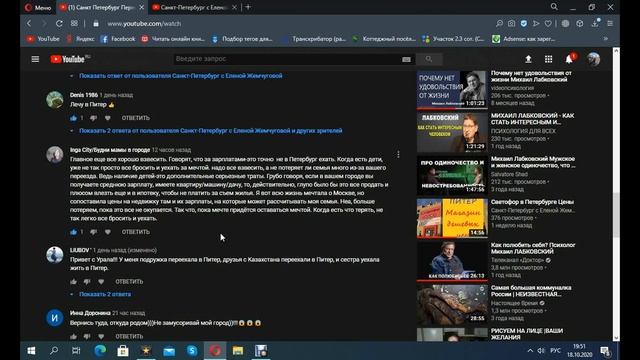Expand 'Показать 2 ответа' under LIUBOV comment
This screenshot has width=640, height=360.
pyautogui.click(x=105, y=294)
